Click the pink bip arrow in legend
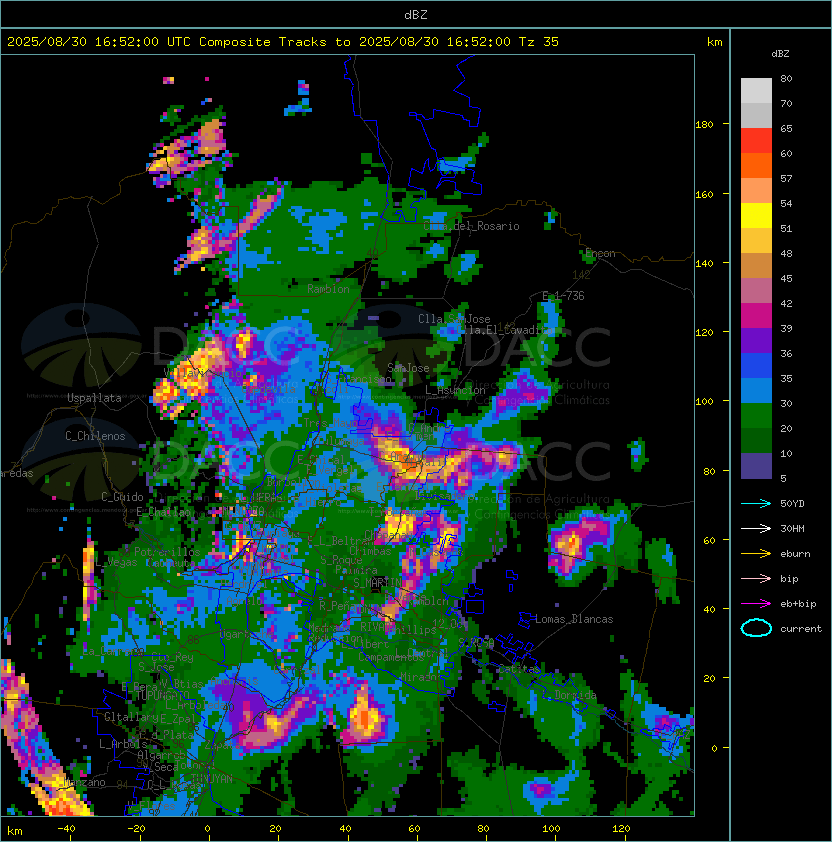Screen dimensions: 832x842 [x=756, y=578]
